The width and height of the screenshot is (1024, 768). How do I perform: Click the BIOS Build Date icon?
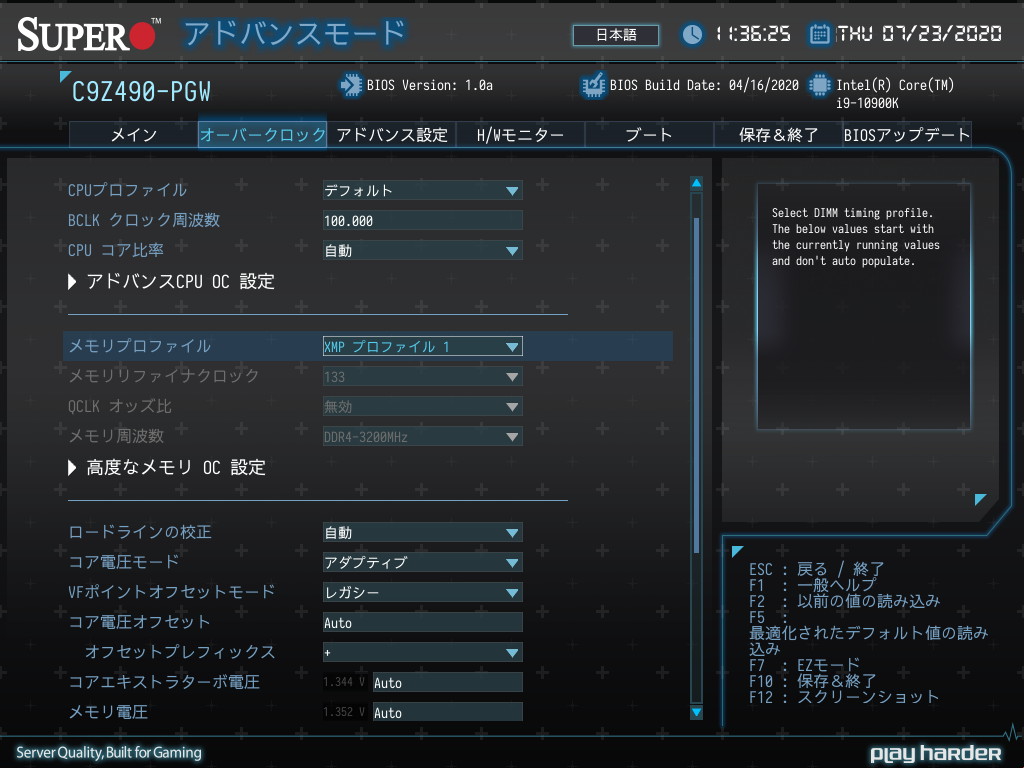pyautogui.click(x=594, y=85)
